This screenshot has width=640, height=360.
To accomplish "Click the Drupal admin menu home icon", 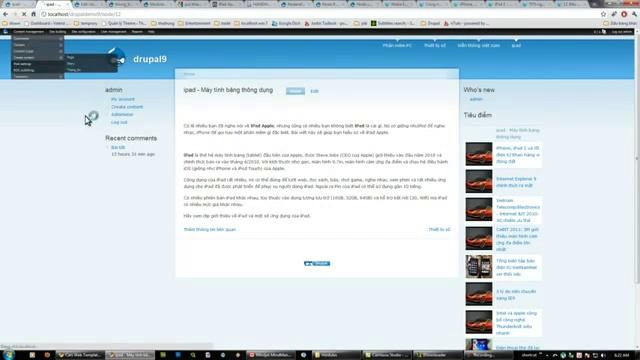I will (x=5, y=31).
